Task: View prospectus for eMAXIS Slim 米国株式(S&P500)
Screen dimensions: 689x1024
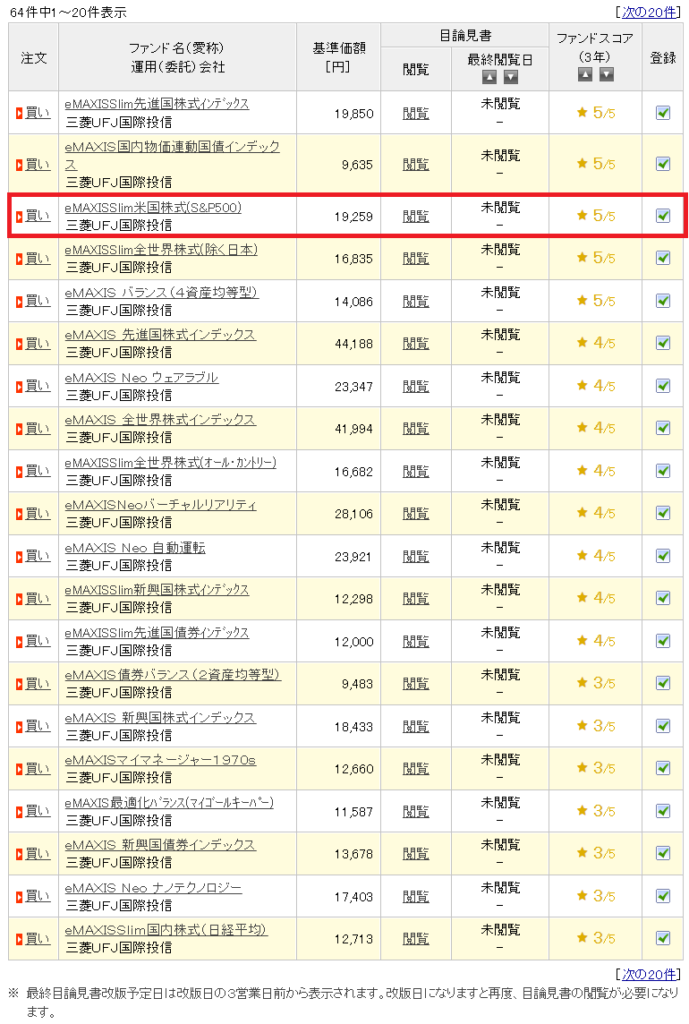Action: pyautogui.click(x=416, y=216)
